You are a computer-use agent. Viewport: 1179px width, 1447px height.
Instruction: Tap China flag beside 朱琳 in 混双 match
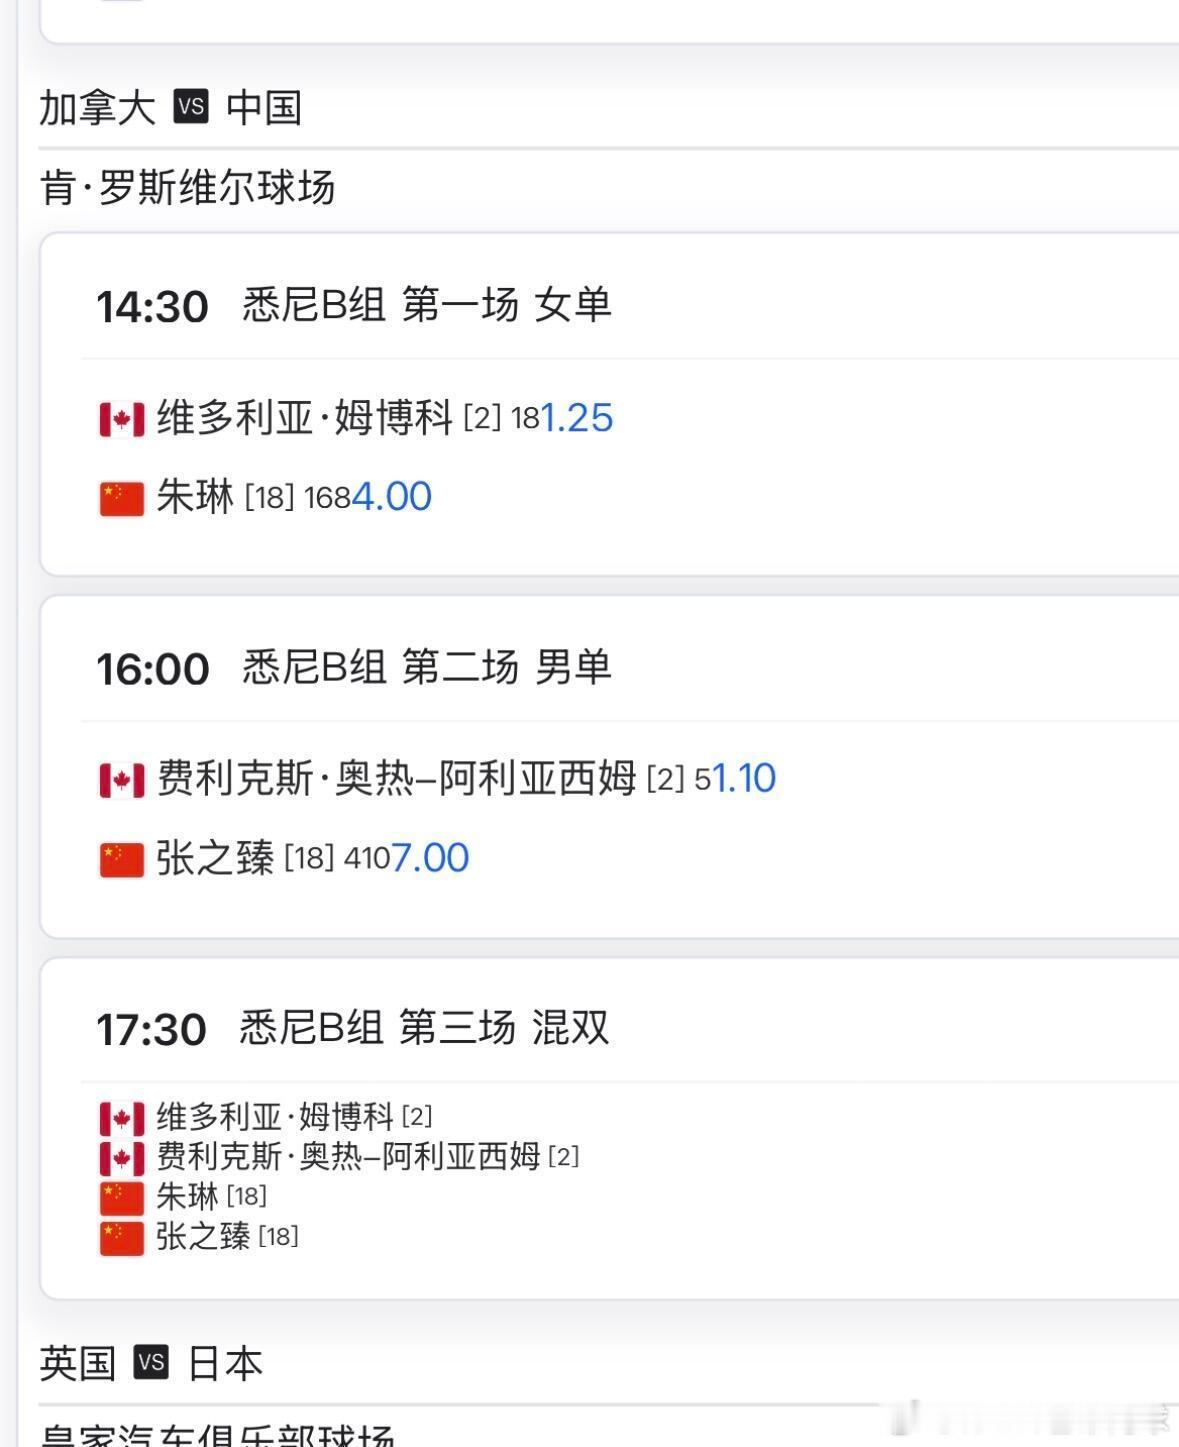tap(121, 1197)
